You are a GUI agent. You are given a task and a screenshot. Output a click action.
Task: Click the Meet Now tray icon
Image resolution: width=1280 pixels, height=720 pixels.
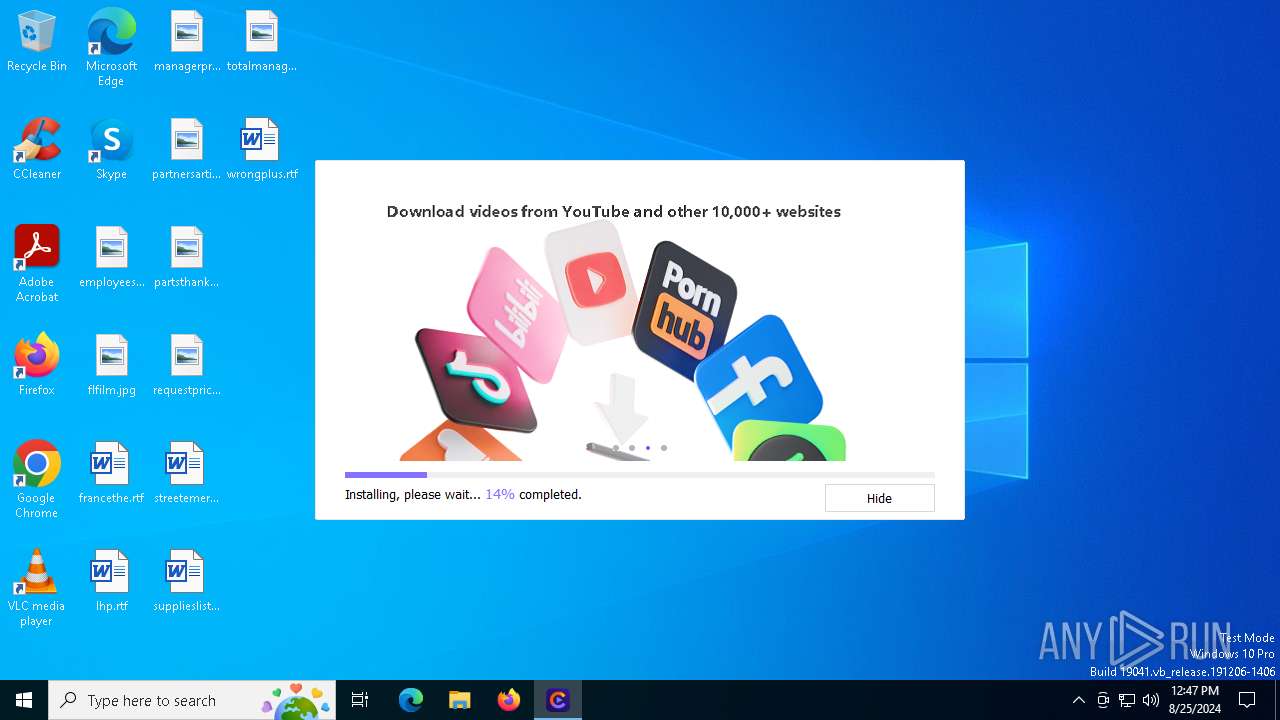pos(1103,700)
